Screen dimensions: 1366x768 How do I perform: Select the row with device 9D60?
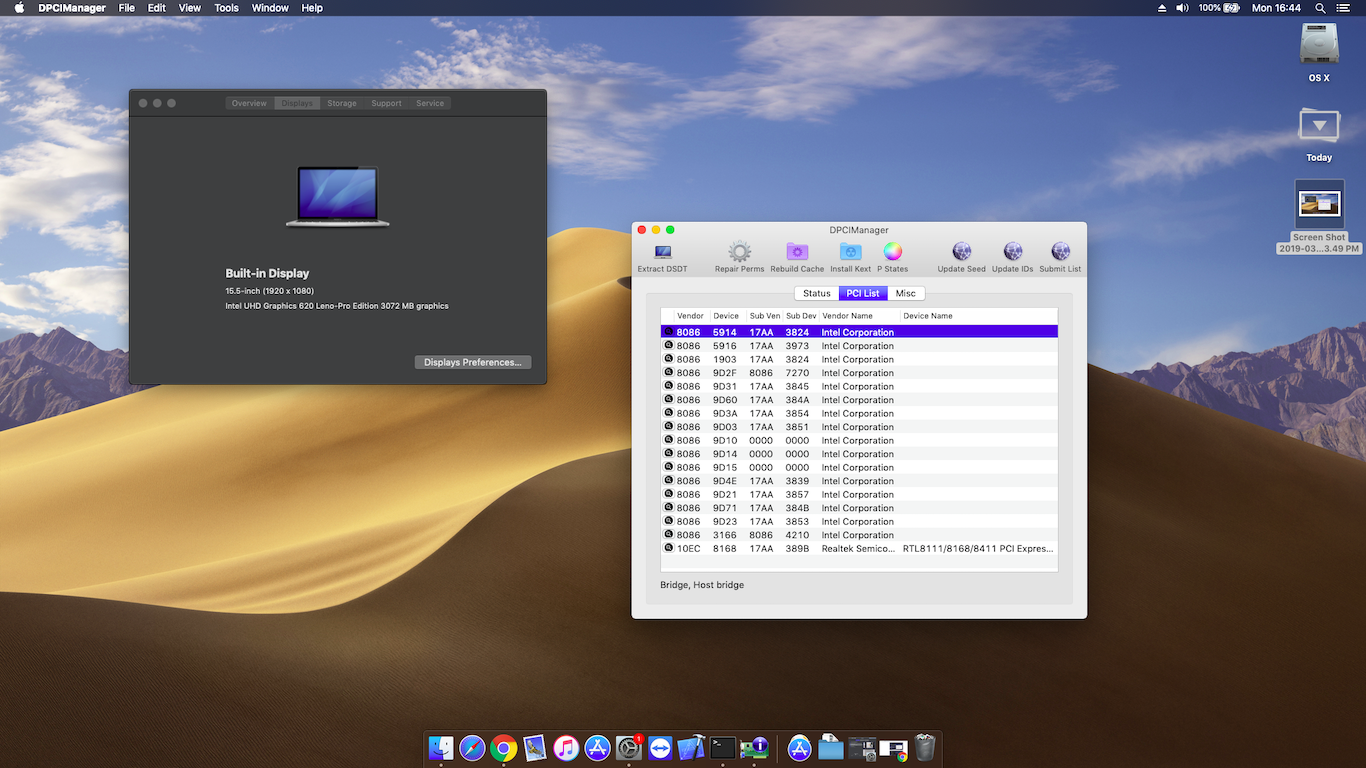pos(859,400)
